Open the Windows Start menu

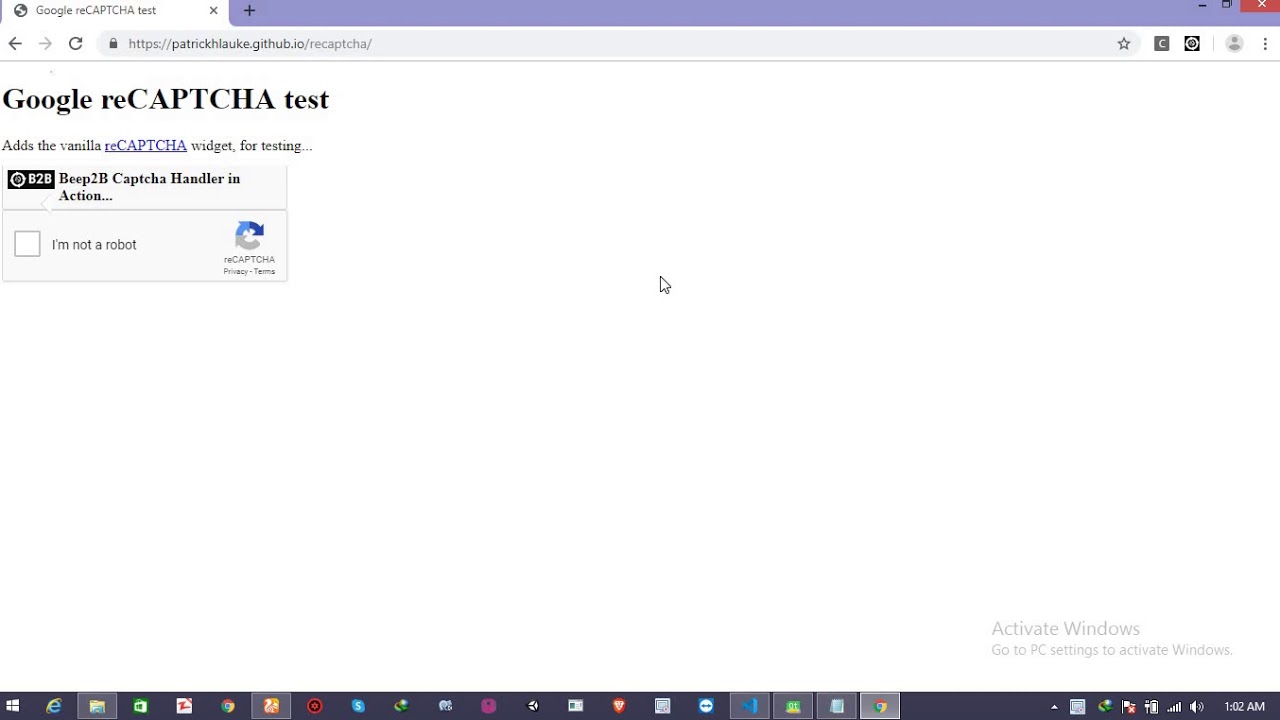(x=13, y=706)
